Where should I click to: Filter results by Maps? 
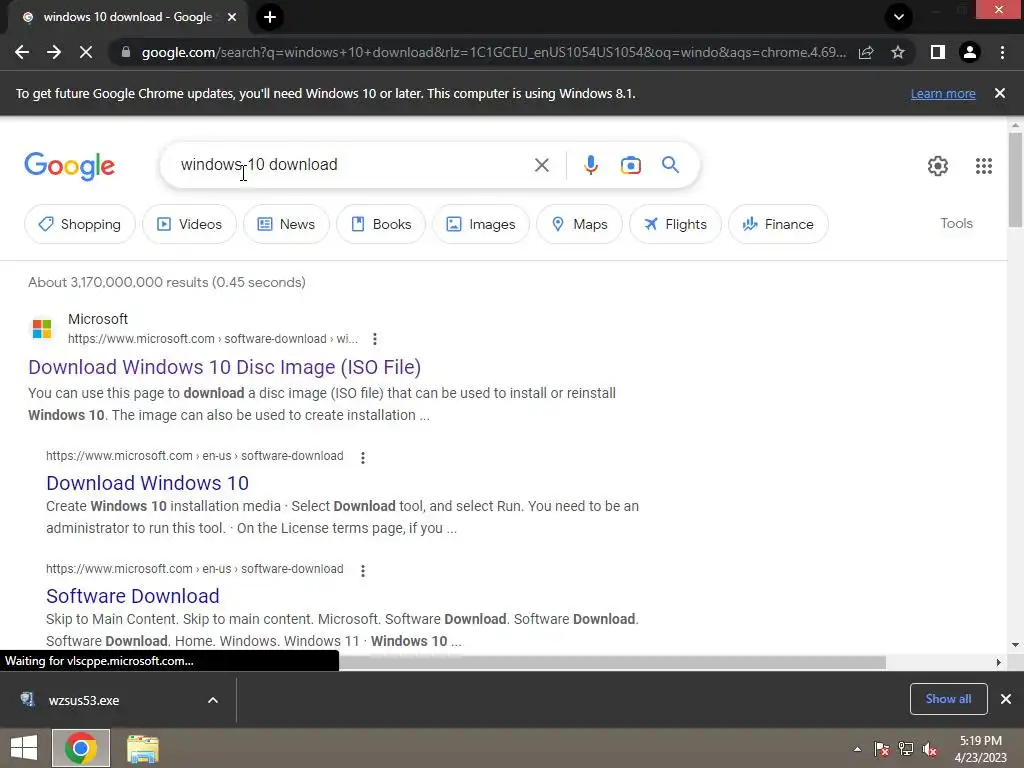coord(579,224)
